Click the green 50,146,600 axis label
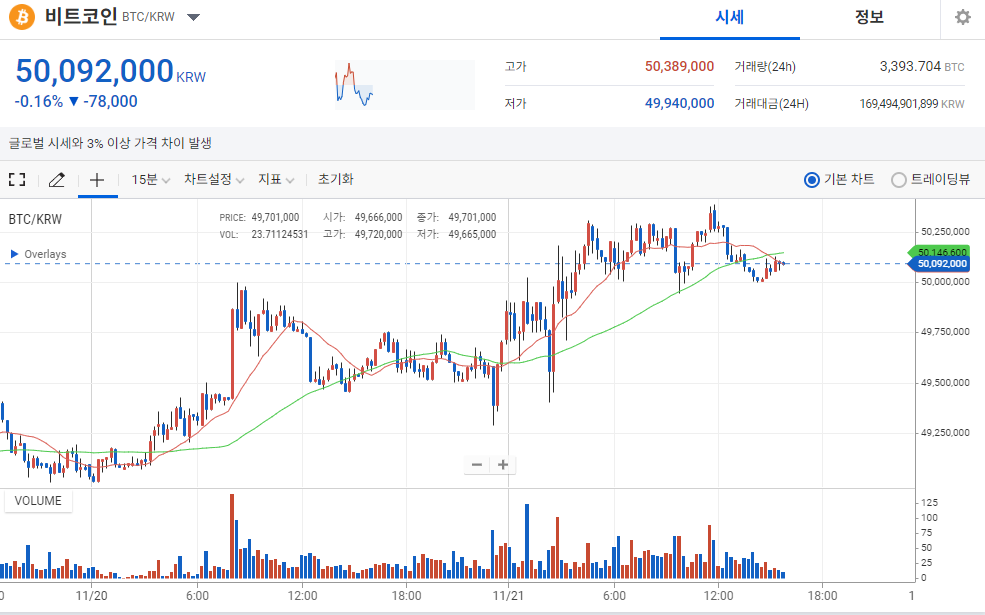The width and height of the screenshot is (985, 615). pos(940,253)
